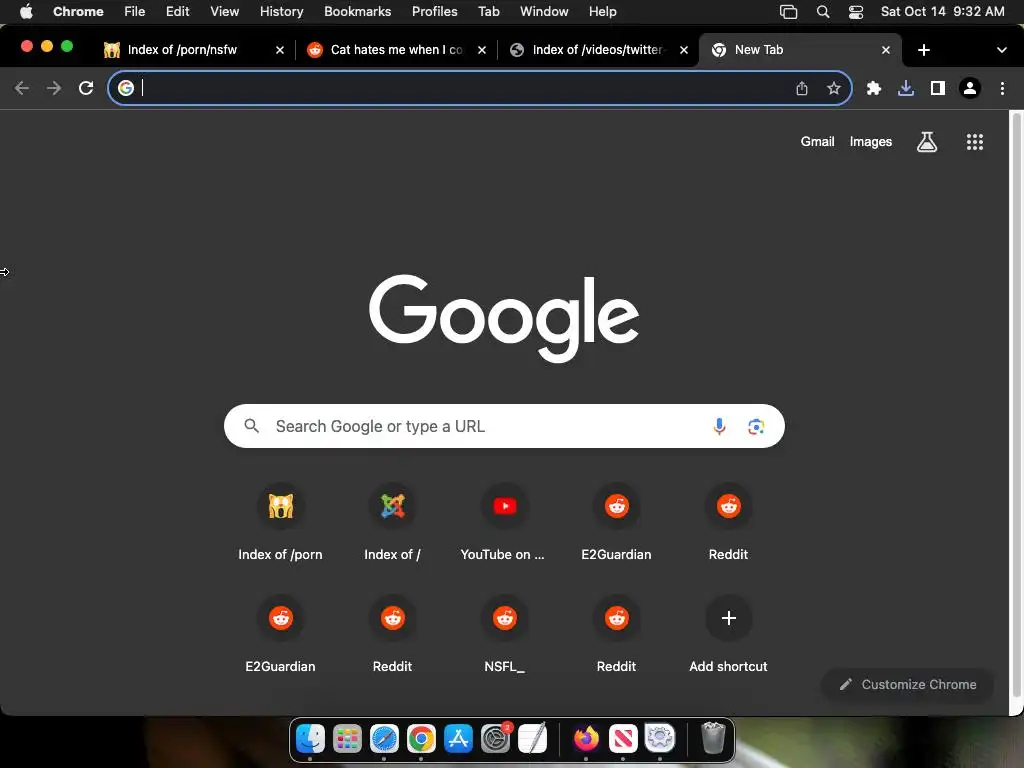
Task: Open the Apple menu
Action: click(26, 11)
